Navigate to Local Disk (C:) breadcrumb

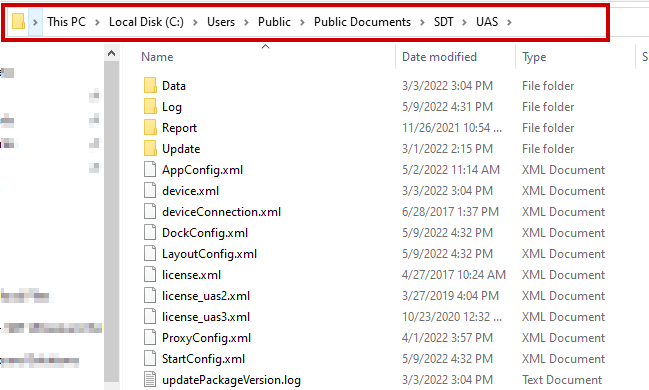coord(147,22)
